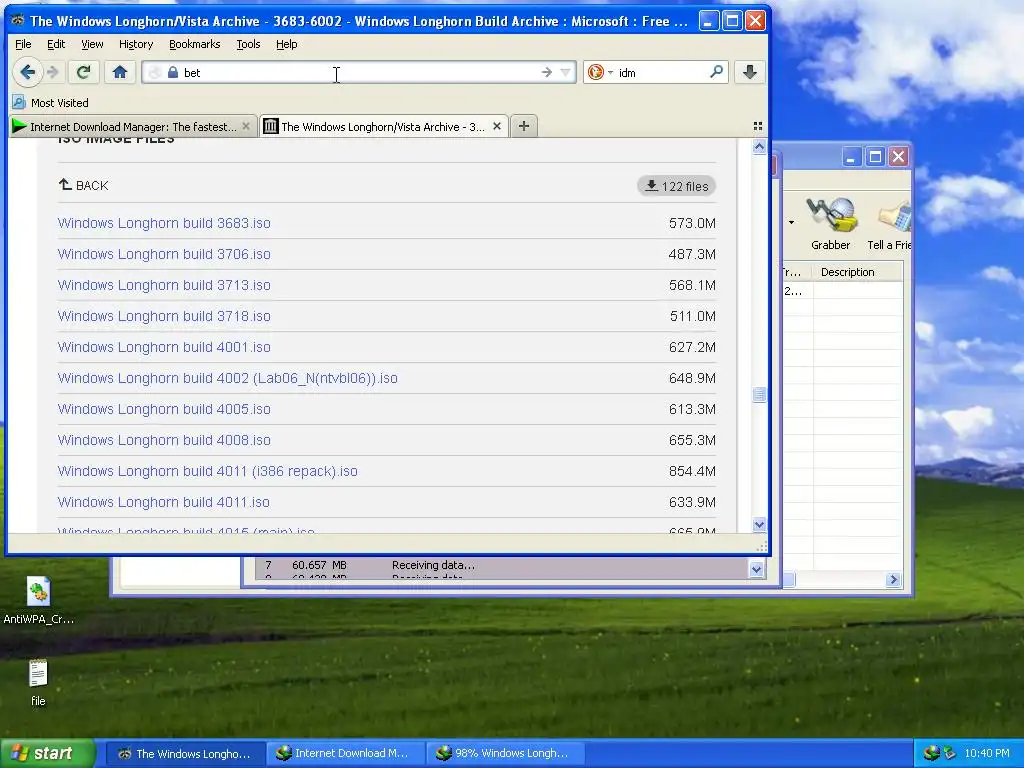Image resolution: width=1024 pixels, height=768 pixels.
Task: Open the Bookmarks menu
Action: (x=195, y=44)
